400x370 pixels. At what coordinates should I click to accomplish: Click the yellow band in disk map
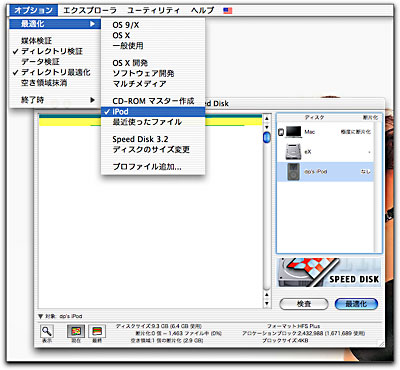point(151,122)
